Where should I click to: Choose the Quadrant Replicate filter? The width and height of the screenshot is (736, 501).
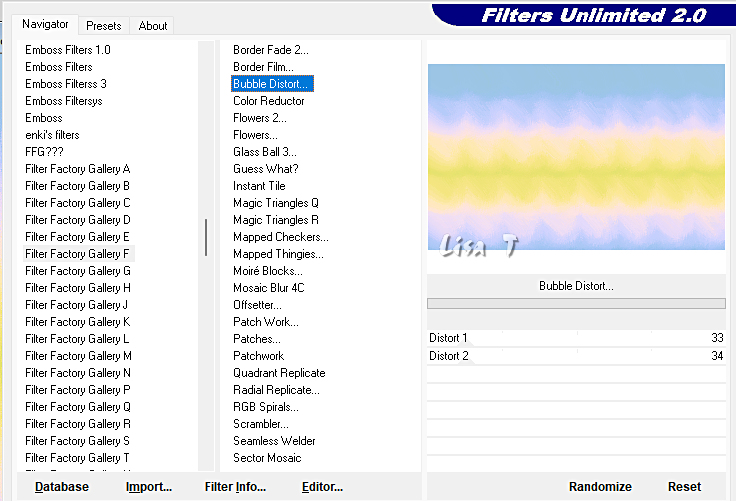tap(279, 373)
